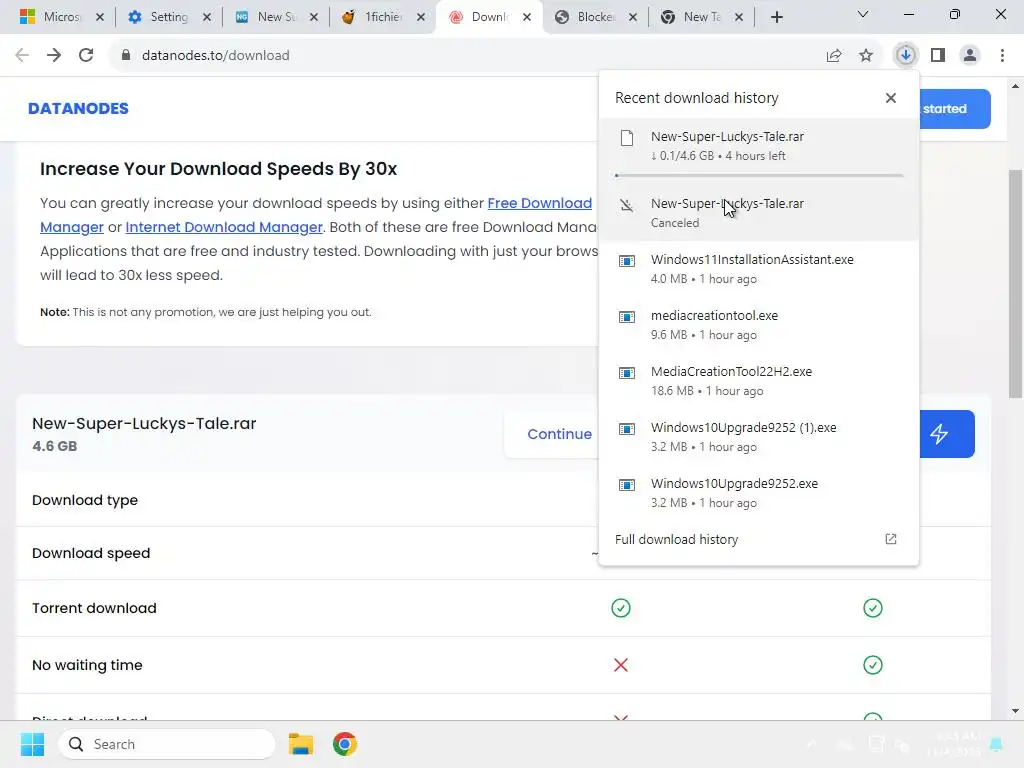The width and height of the screenshot is (1024, 768).
Task: Click the MediaCreationTool22H2.exe file icon
Action: (627, 374)
